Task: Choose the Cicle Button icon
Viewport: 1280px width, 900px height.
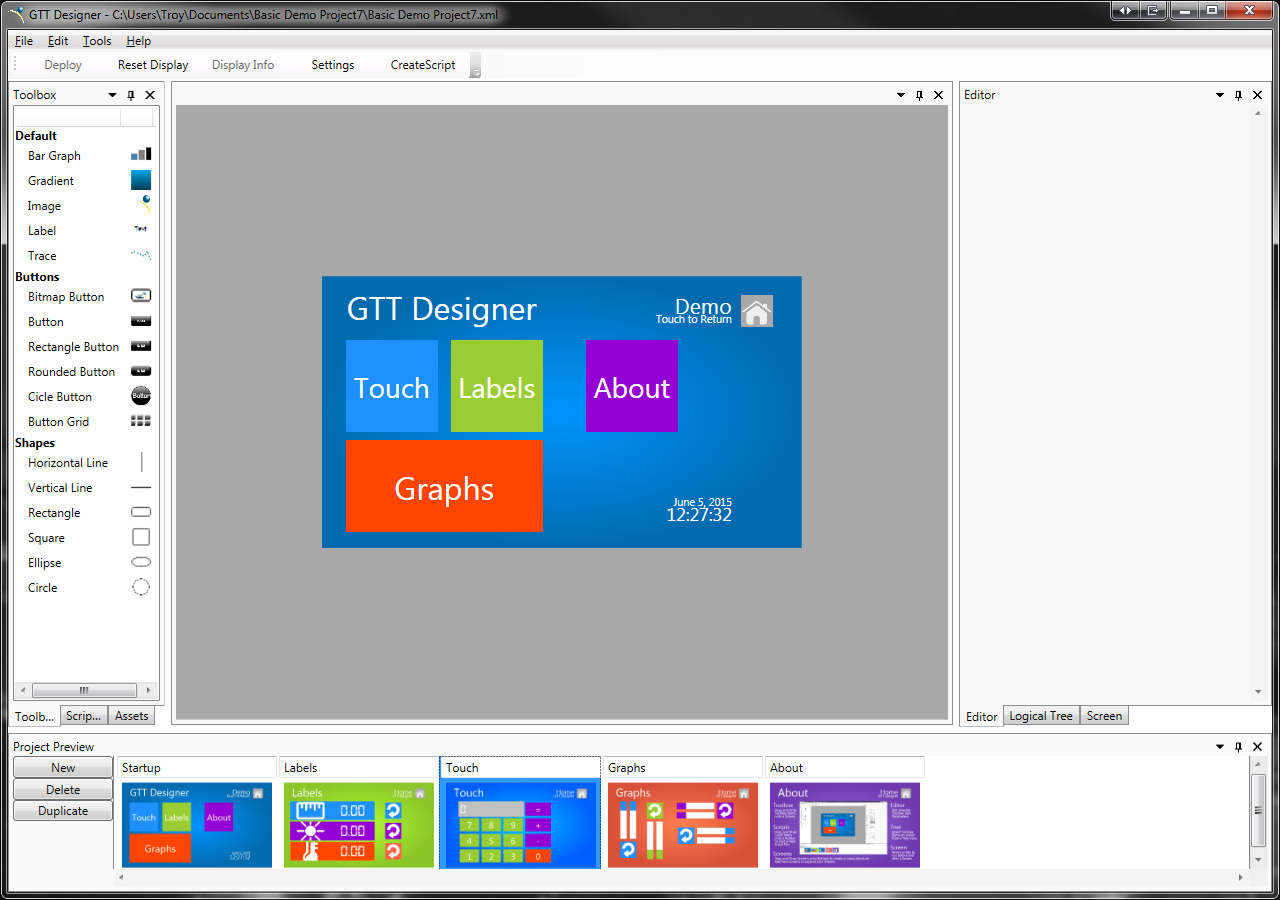Action: (x=141, y=396)
